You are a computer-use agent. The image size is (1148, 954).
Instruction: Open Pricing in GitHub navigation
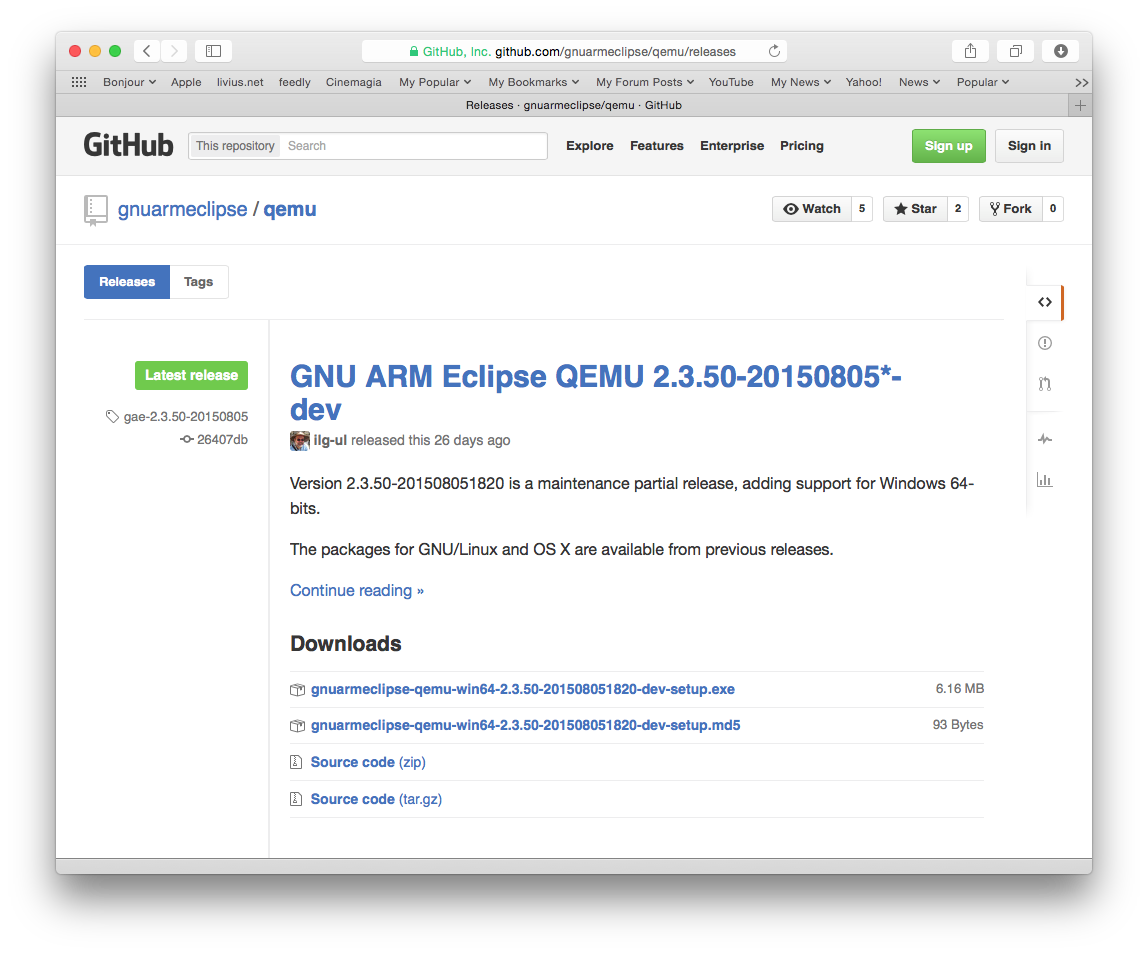pos(802,146)
